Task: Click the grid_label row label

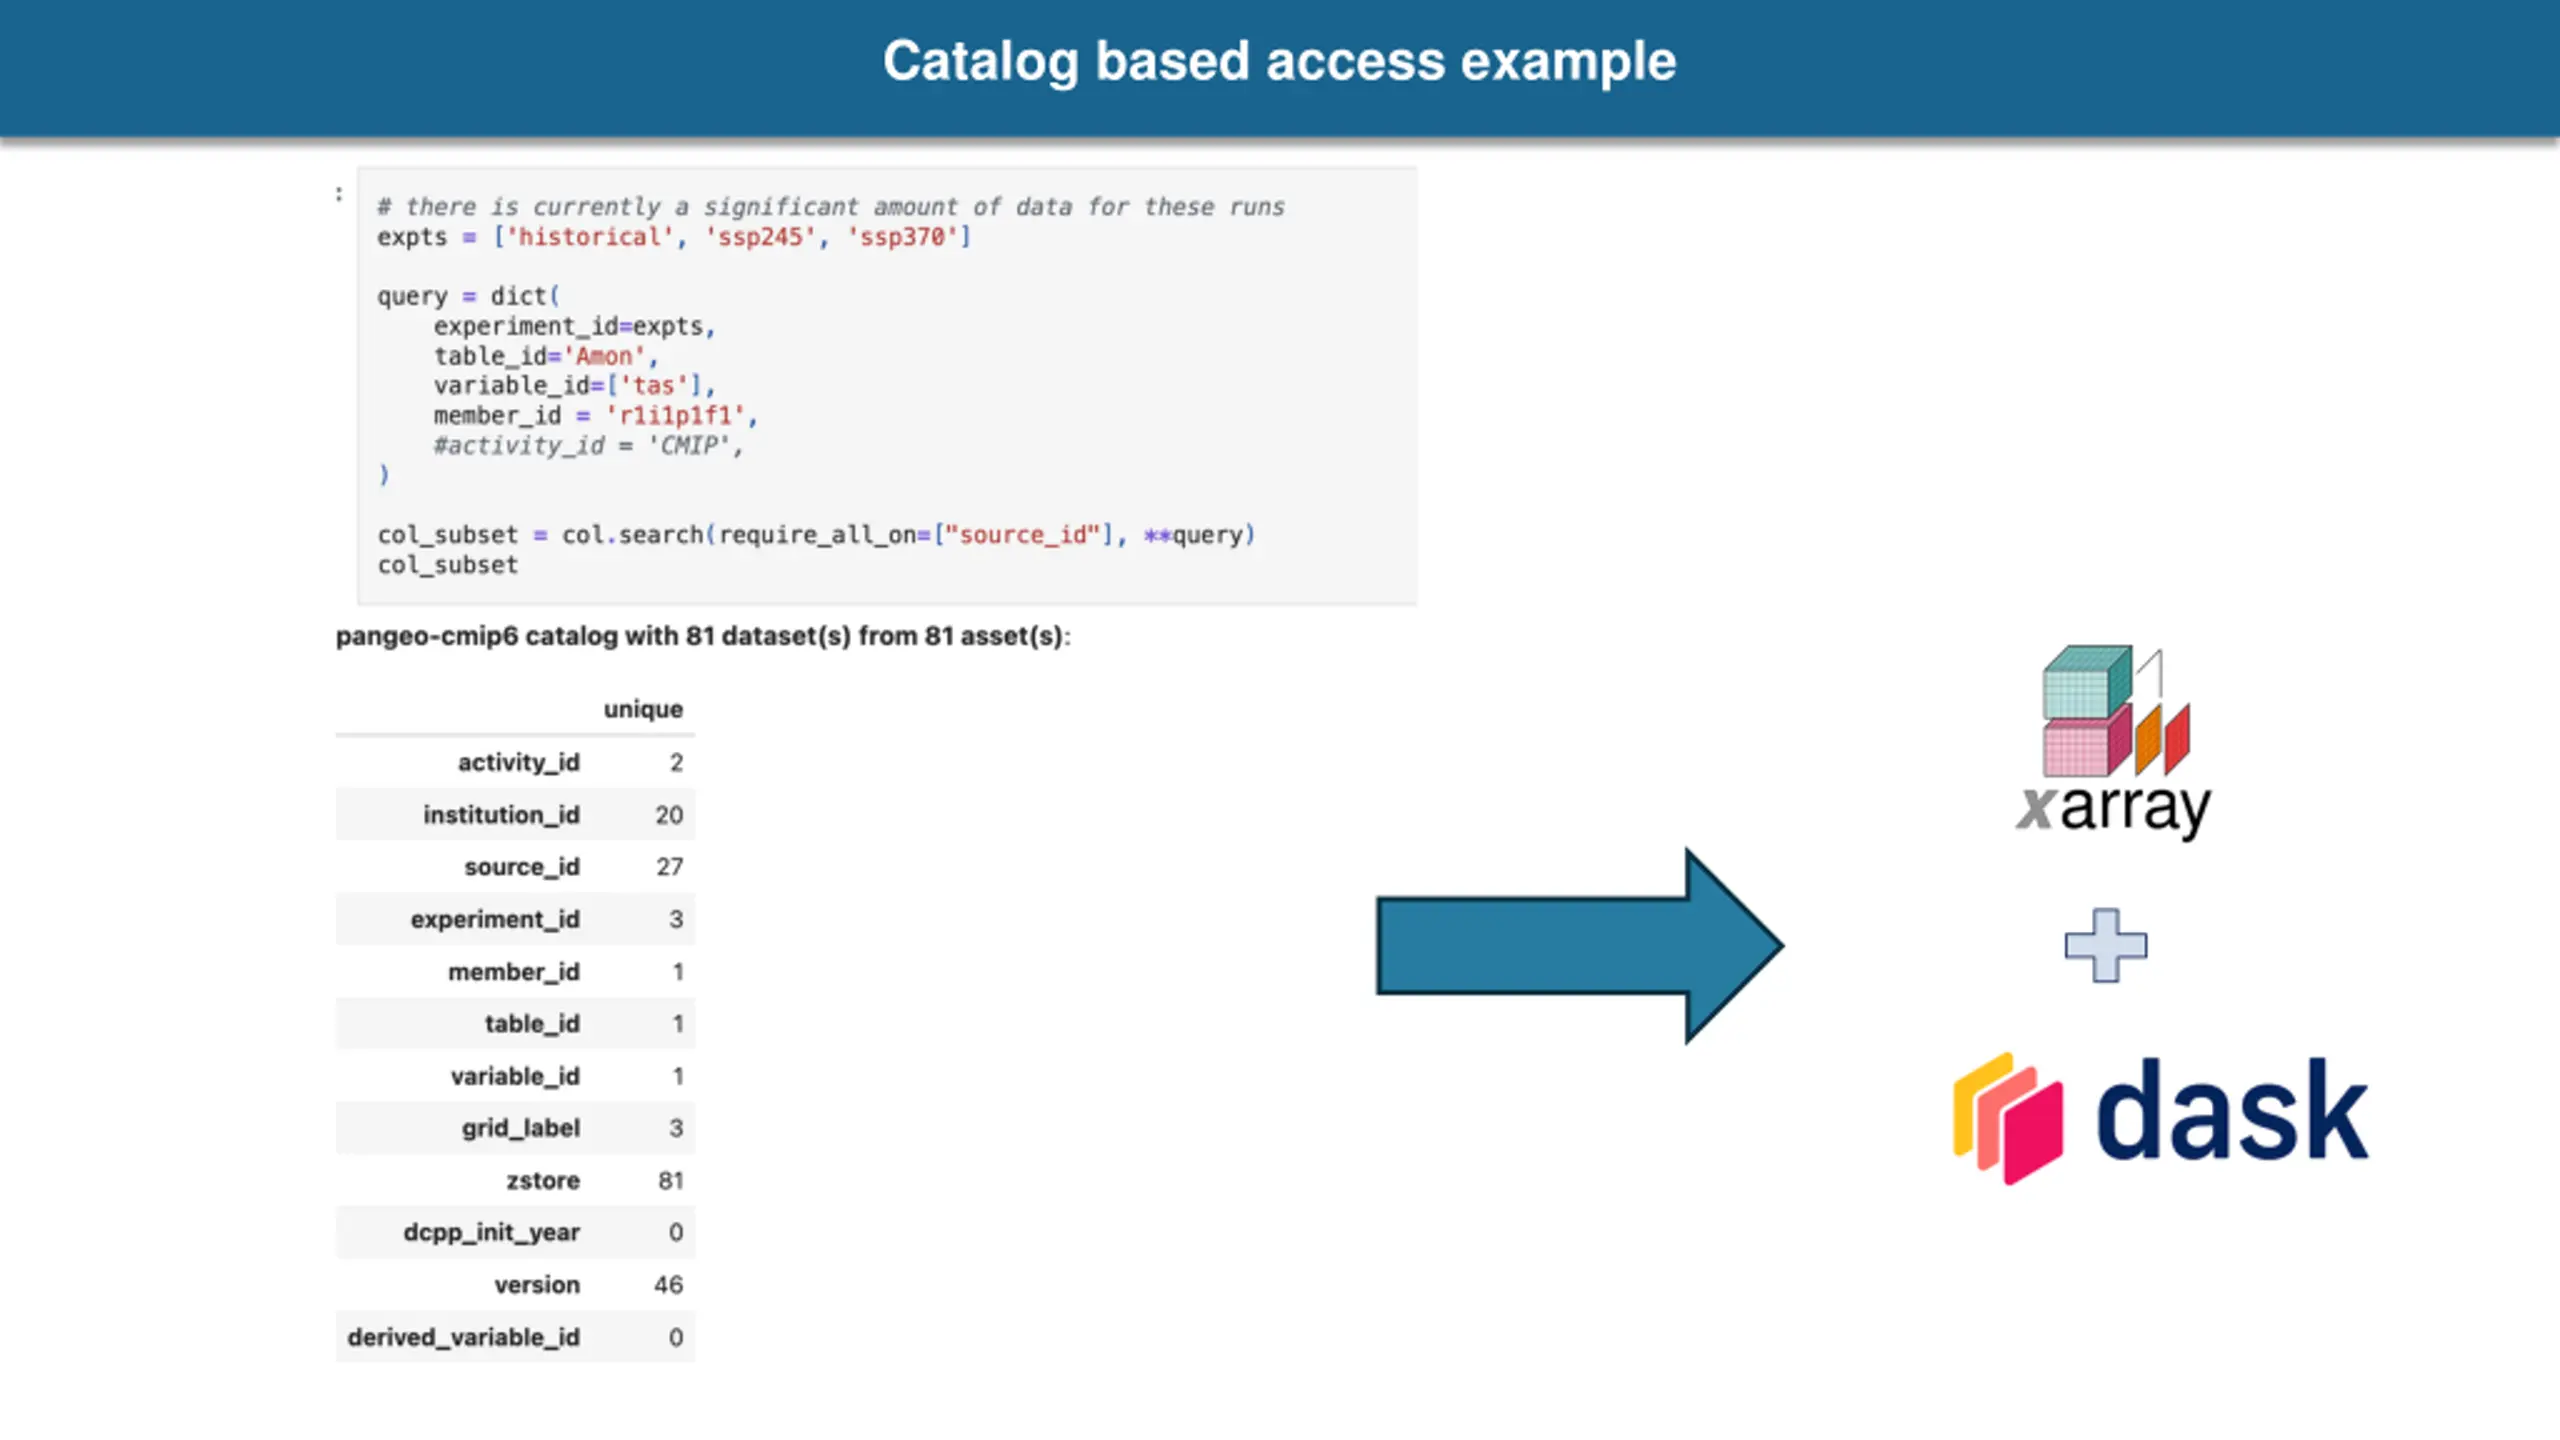Action: point(520,1128)
